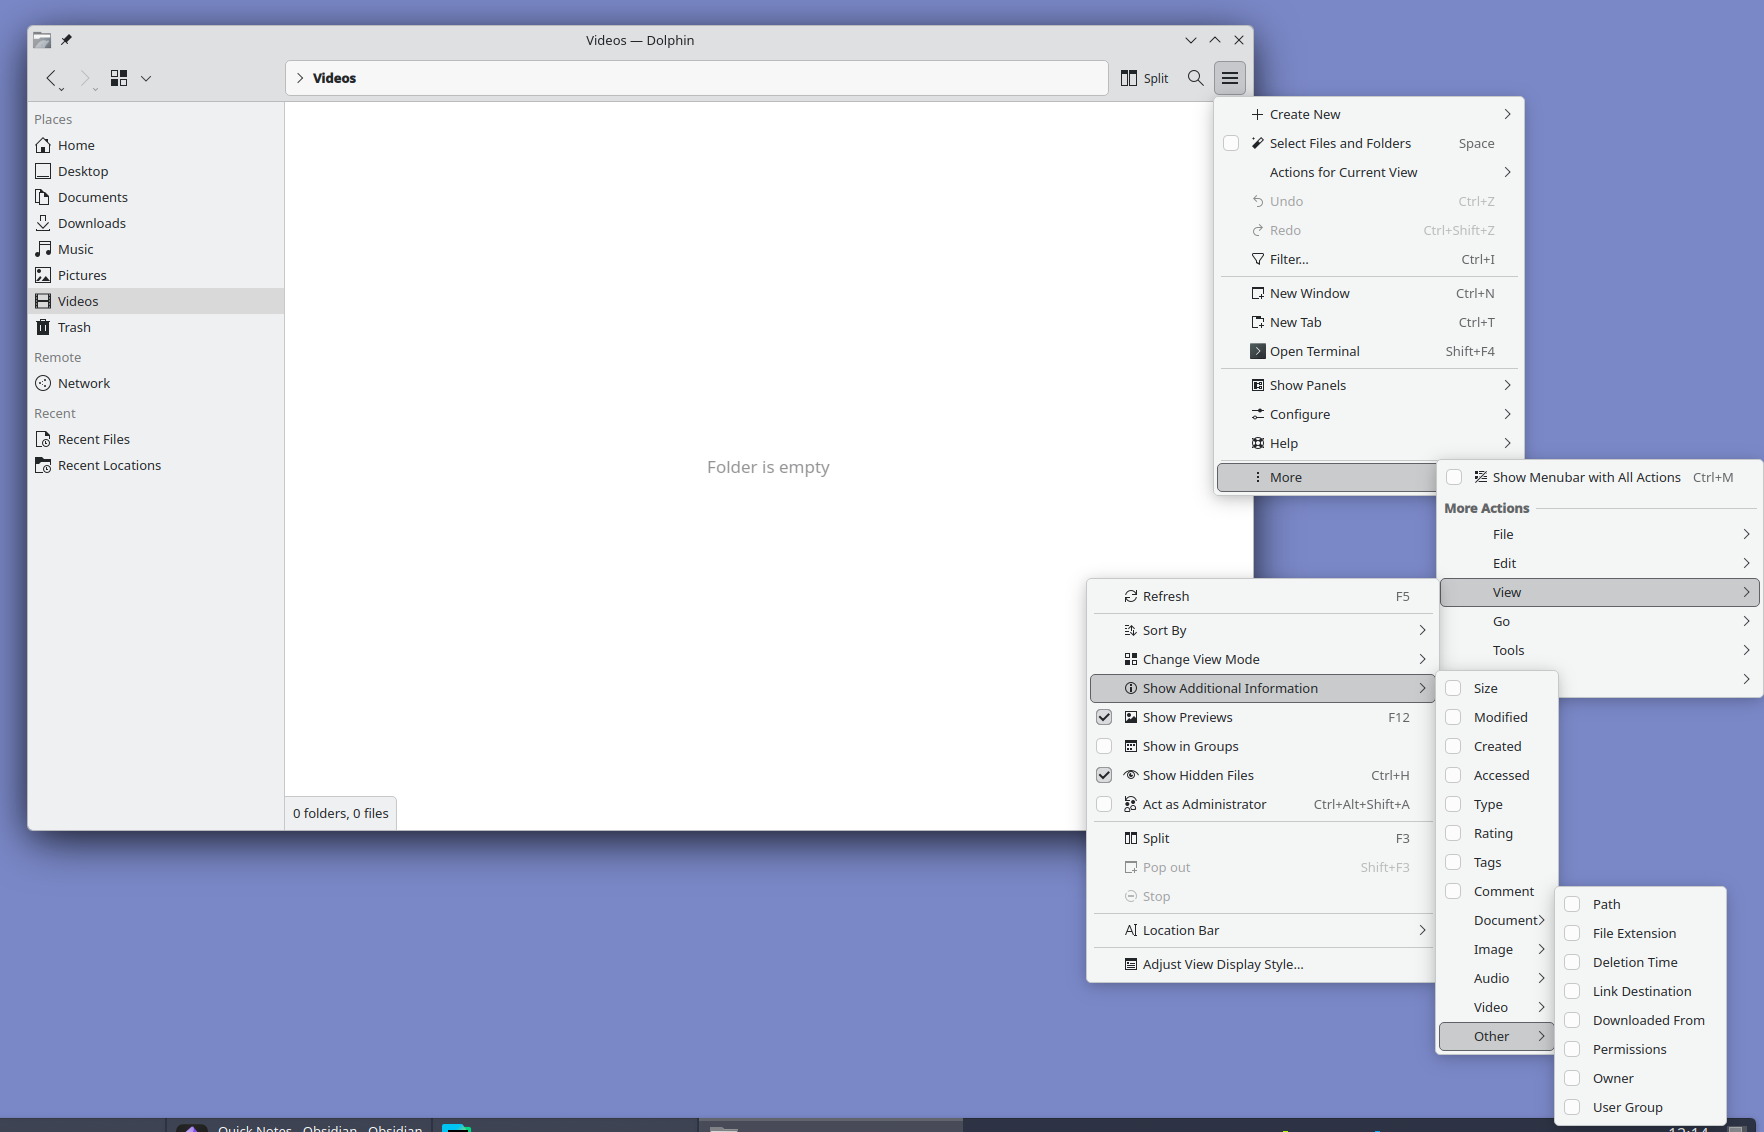The image size is (1764, 1132).
Task: Click the Refresh menu entry
Action: 1166,596
